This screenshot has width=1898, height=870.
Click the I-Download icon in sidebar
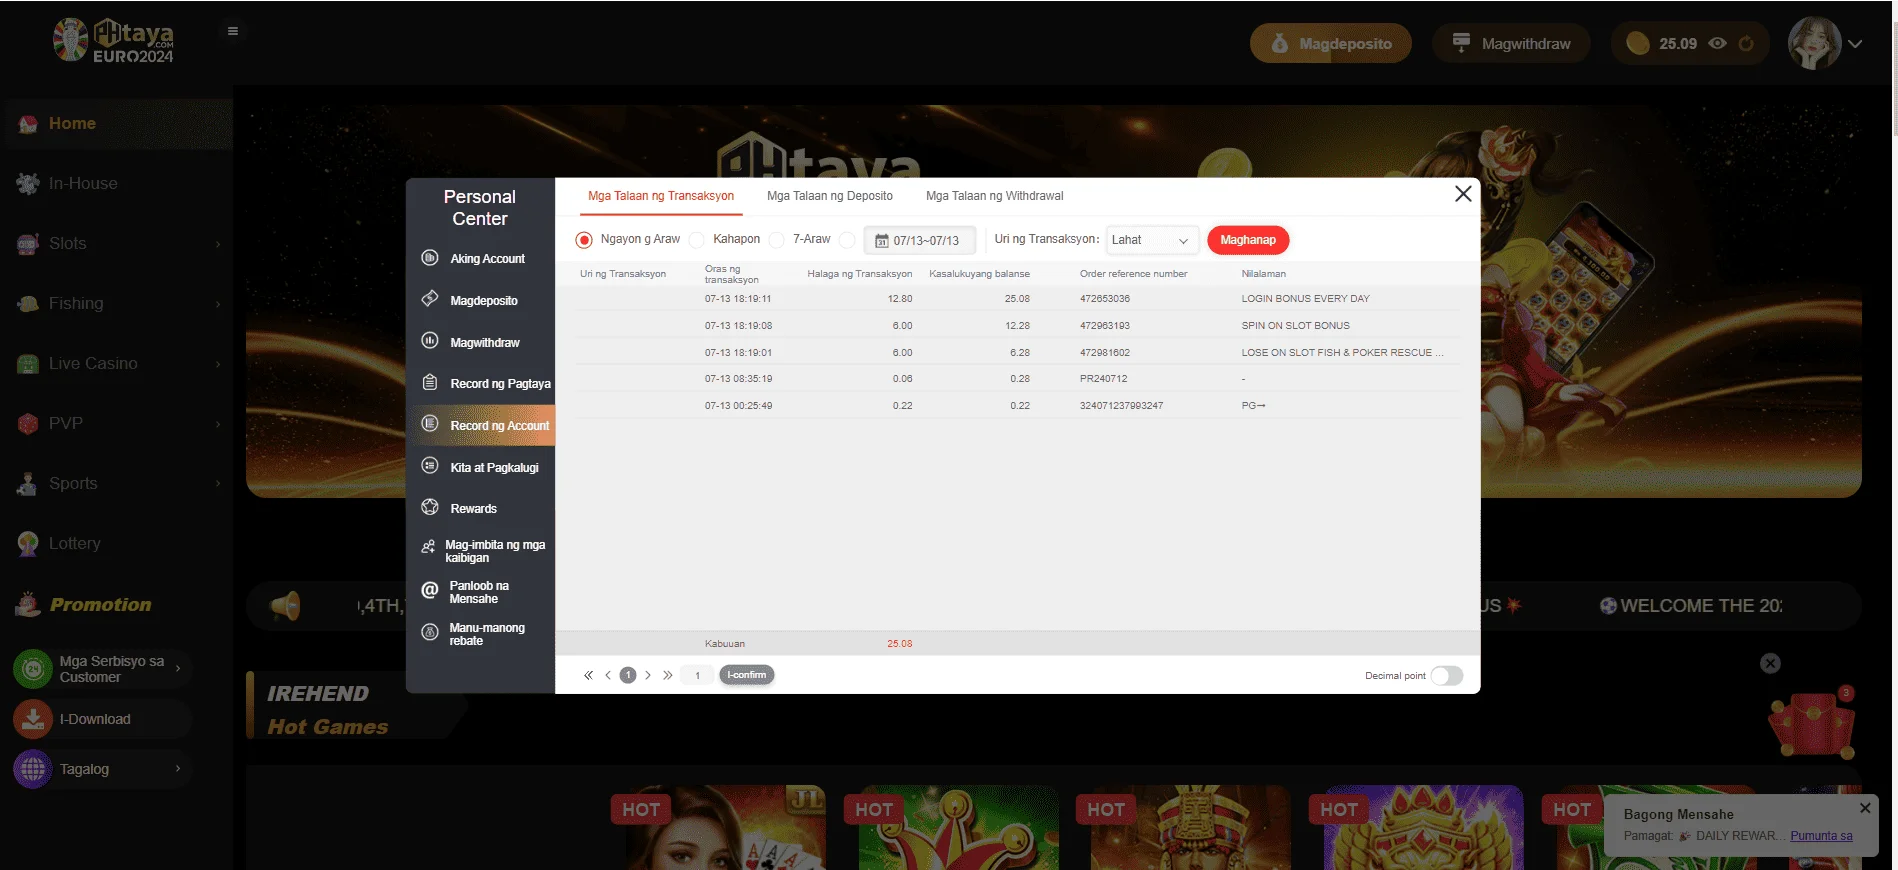pyautogui.click(x=33, y=719)
